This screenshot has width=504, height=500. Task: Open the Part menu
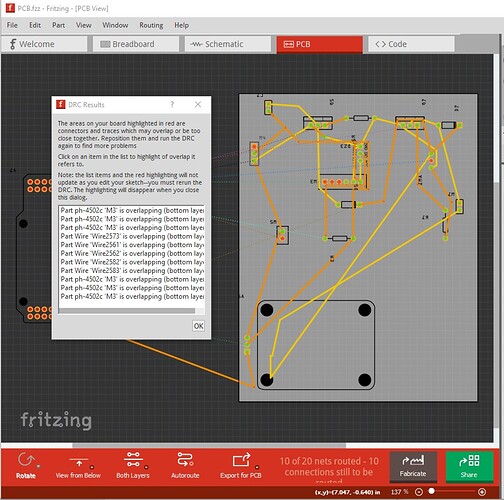tap(58, 25)
